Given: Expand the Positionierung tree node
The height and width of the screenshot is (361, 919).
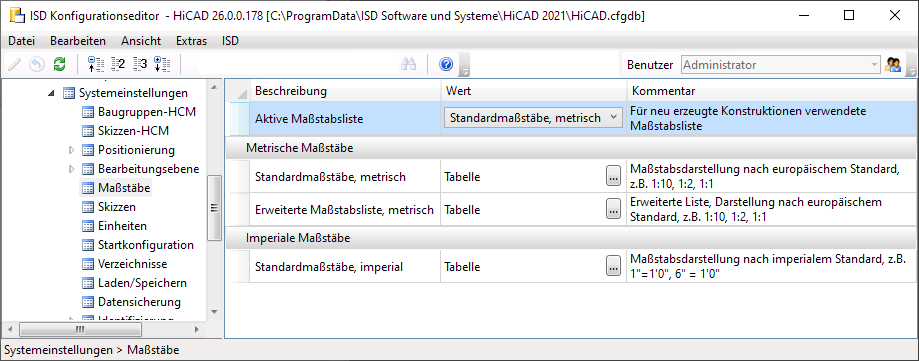Looking at the screenshot, I should click(x=72, y=150).
